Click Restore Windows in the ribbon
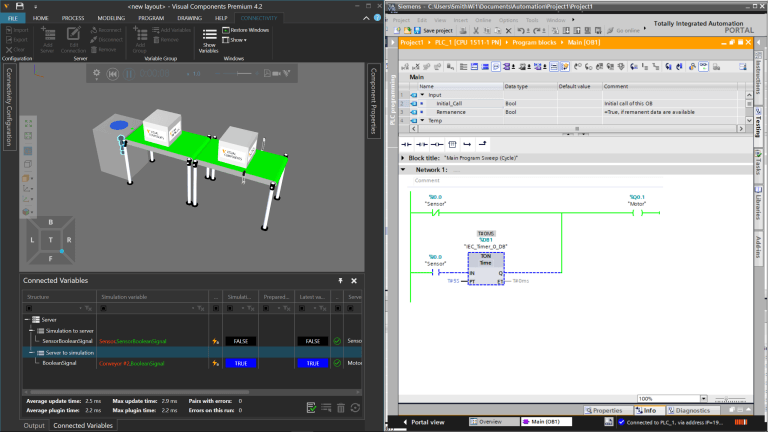Screen dimensions: 768x432 (245, 30)
